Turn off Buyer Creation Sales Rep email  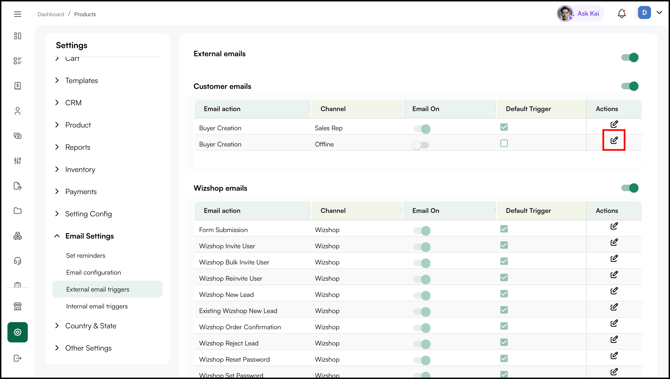coord(422,129)
